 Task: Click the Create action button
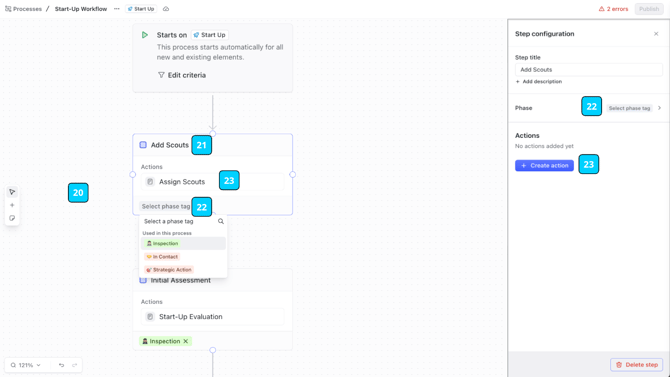[544, 165]
